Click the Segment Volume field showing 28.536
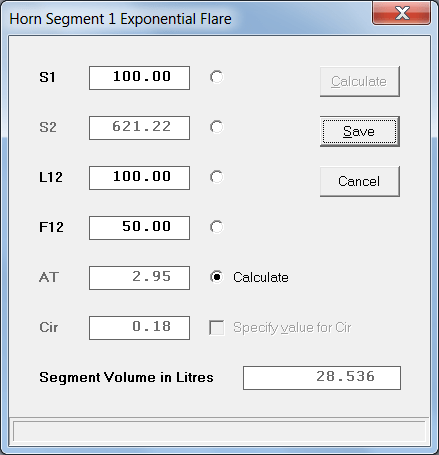Screen dimensions: 439x455 click(x=322, y=378)
